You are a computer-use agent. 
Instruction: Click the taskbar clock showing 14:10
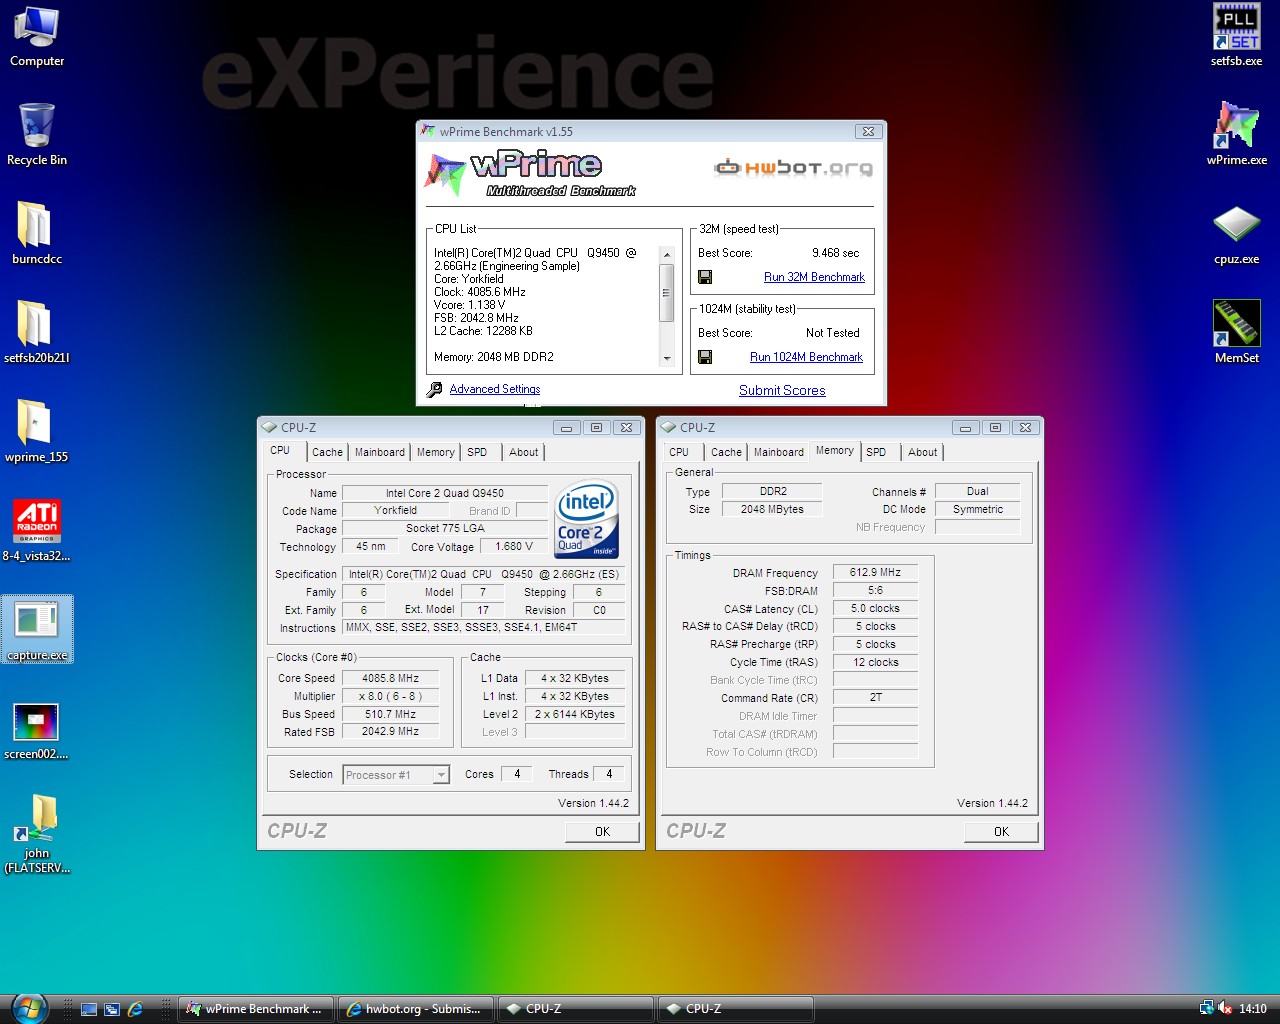1253,1009
